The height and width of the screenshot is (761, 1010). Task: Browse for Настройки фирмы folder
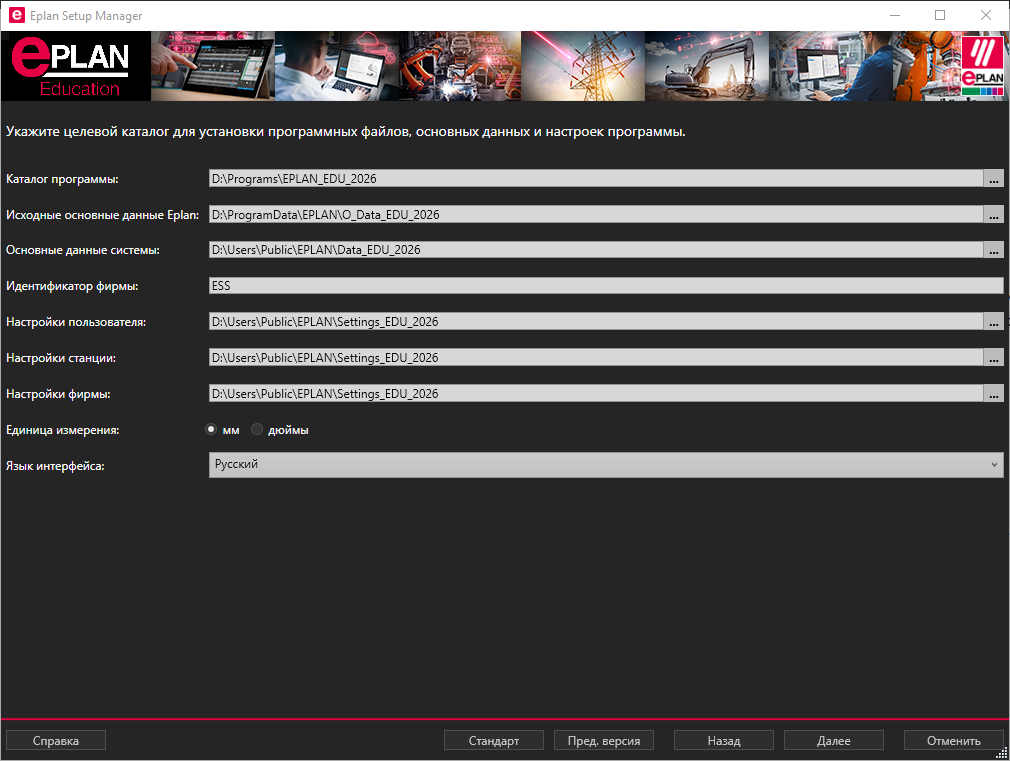[993, 394]
